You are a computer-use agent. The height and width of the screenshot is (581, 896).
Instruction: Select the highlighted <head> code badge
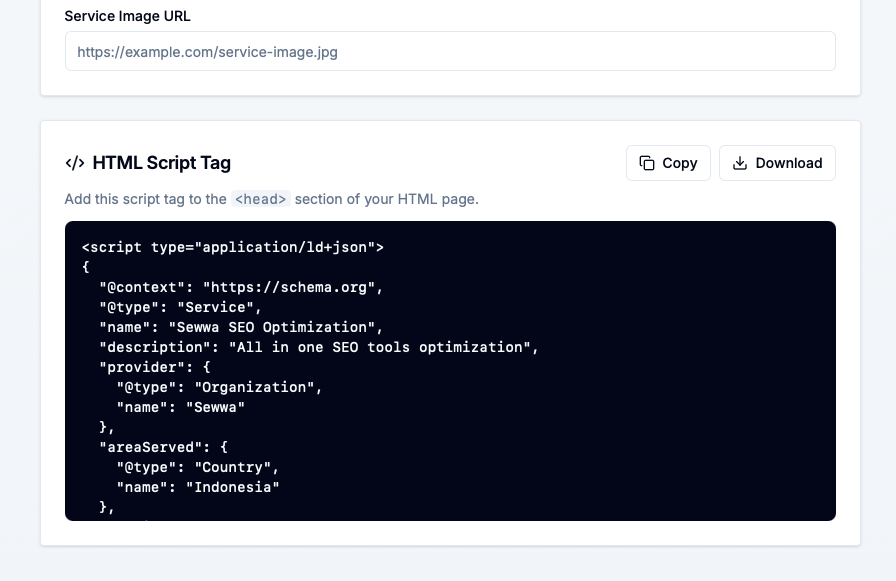point(260,199)
